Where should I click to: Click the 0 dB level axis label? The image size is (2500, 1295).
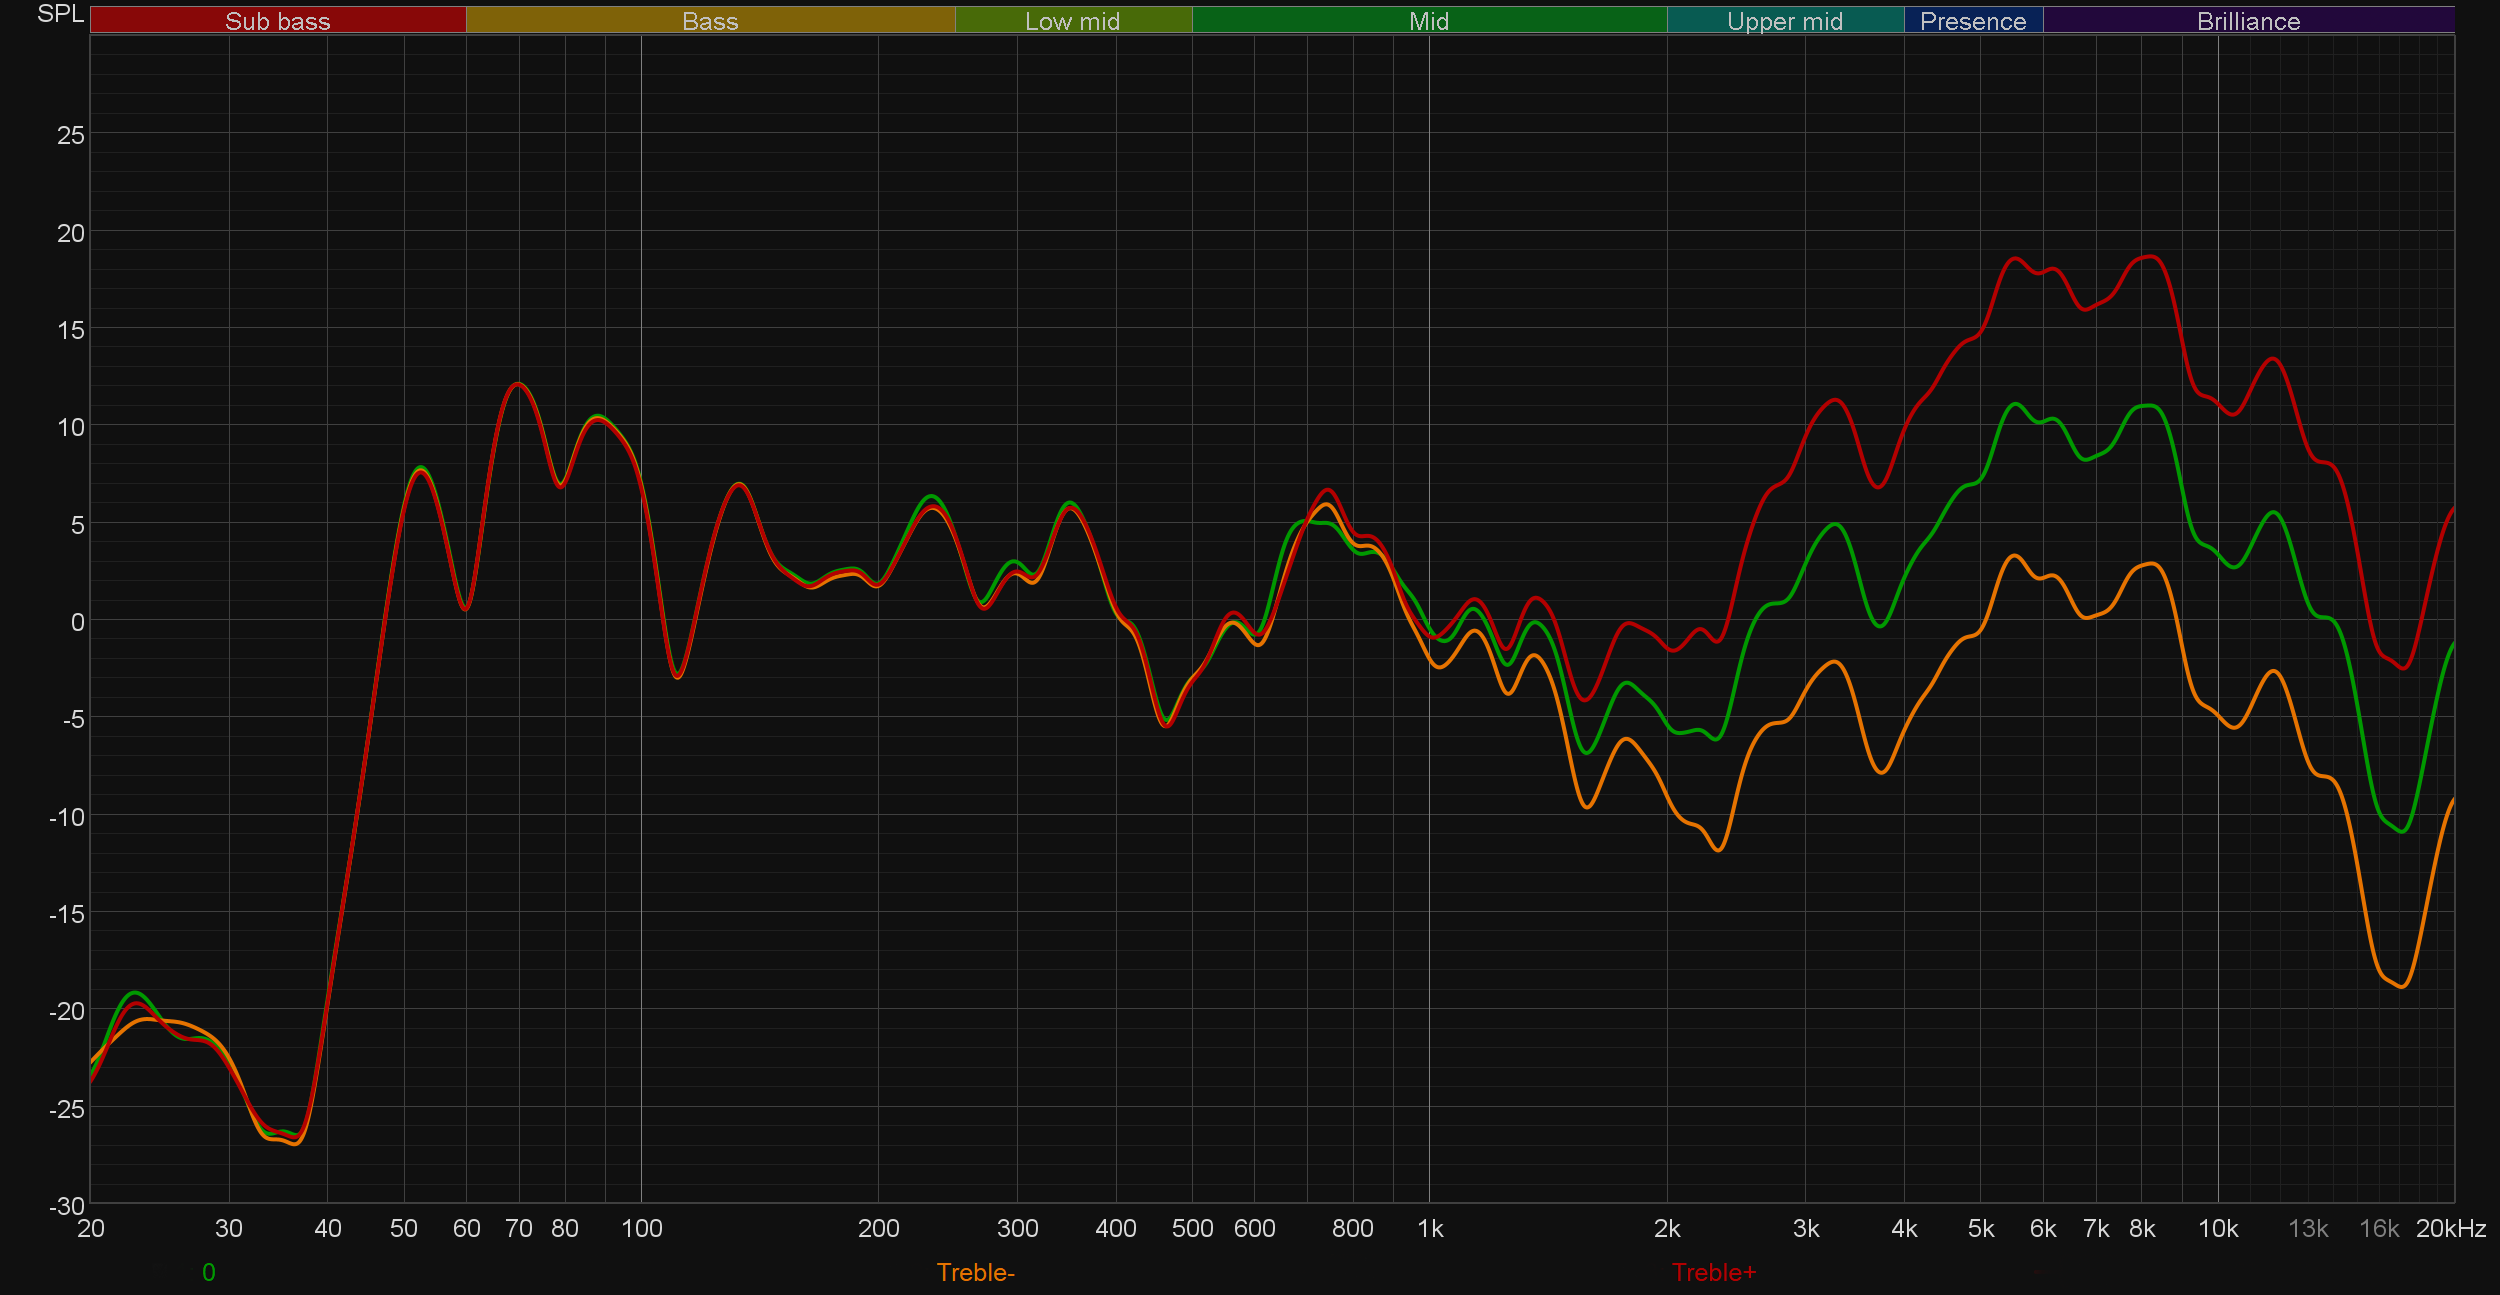[77, 622]
